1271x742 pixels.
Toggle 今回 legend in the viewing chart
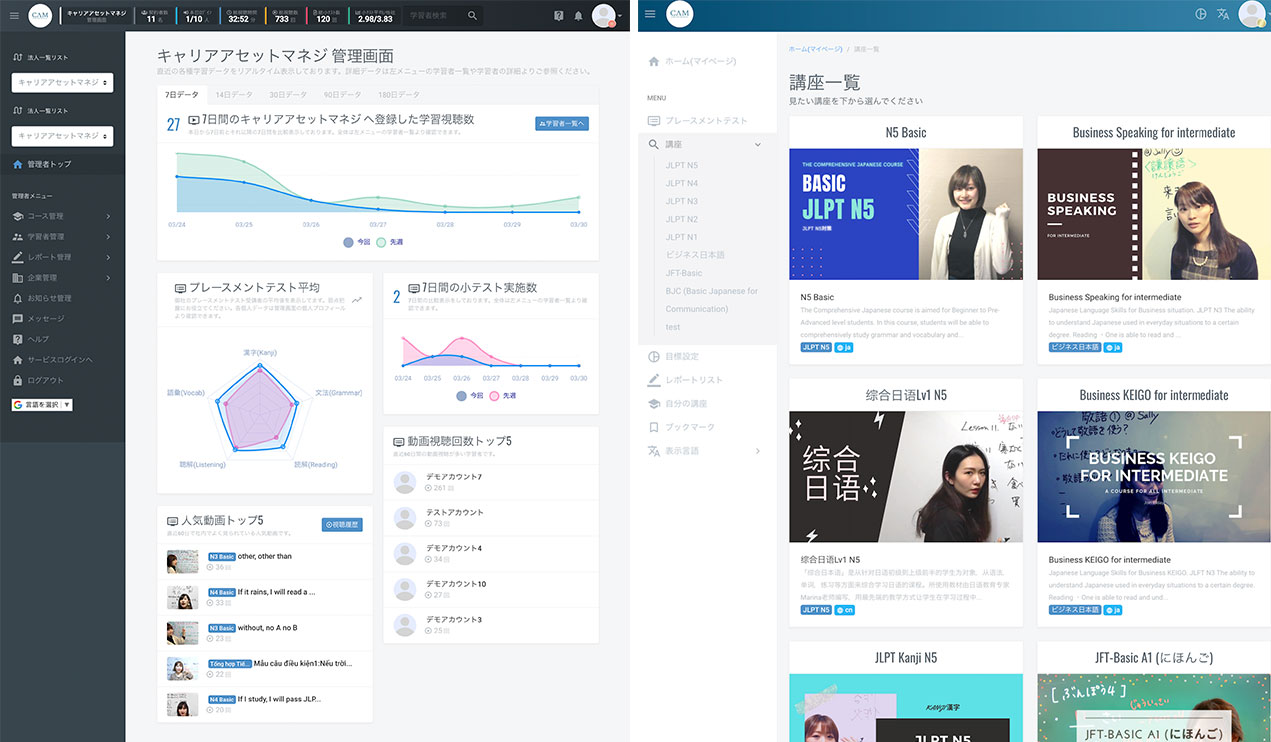tap(357, 243)
